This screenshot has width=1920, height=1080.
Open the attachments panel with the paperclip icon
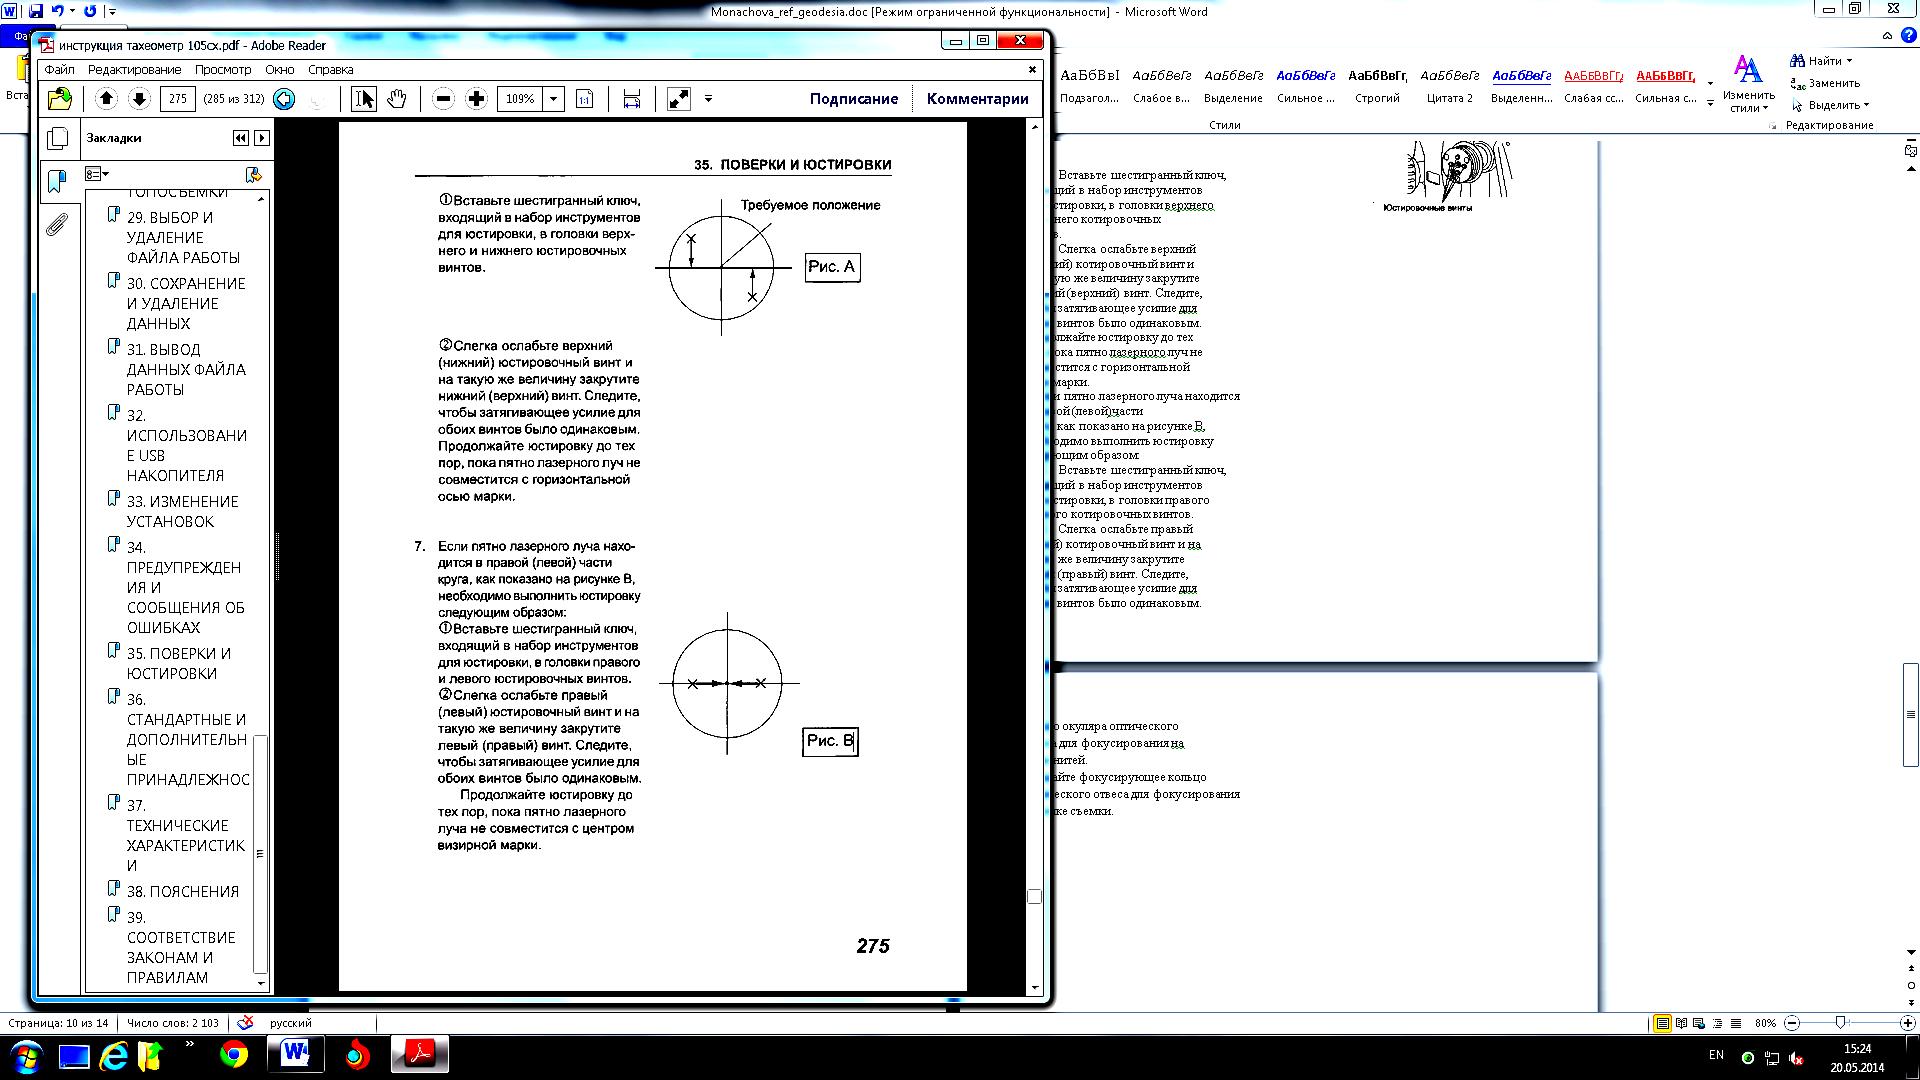click(58, 224)
